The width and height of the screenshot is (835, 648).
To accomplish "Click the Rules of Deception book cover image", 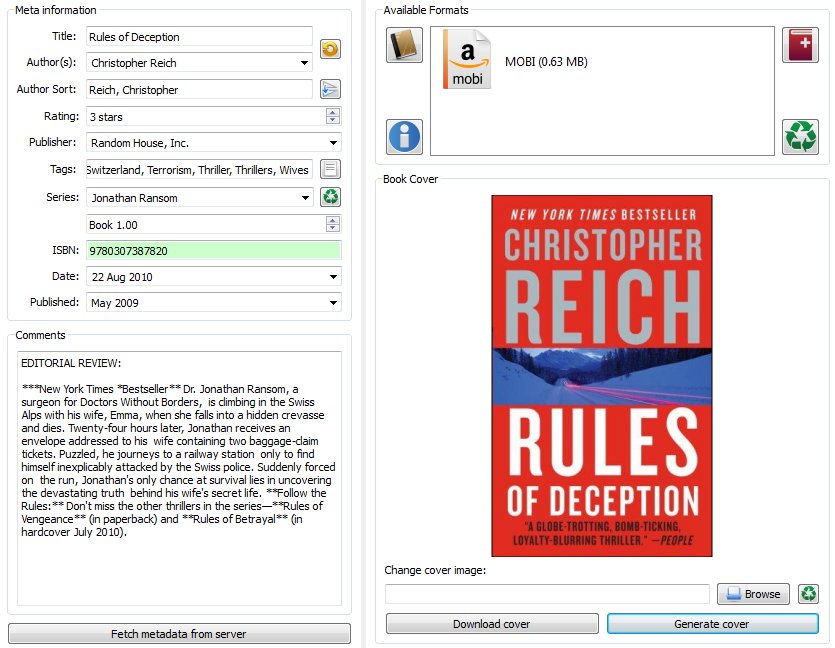I will coord(602,376).
